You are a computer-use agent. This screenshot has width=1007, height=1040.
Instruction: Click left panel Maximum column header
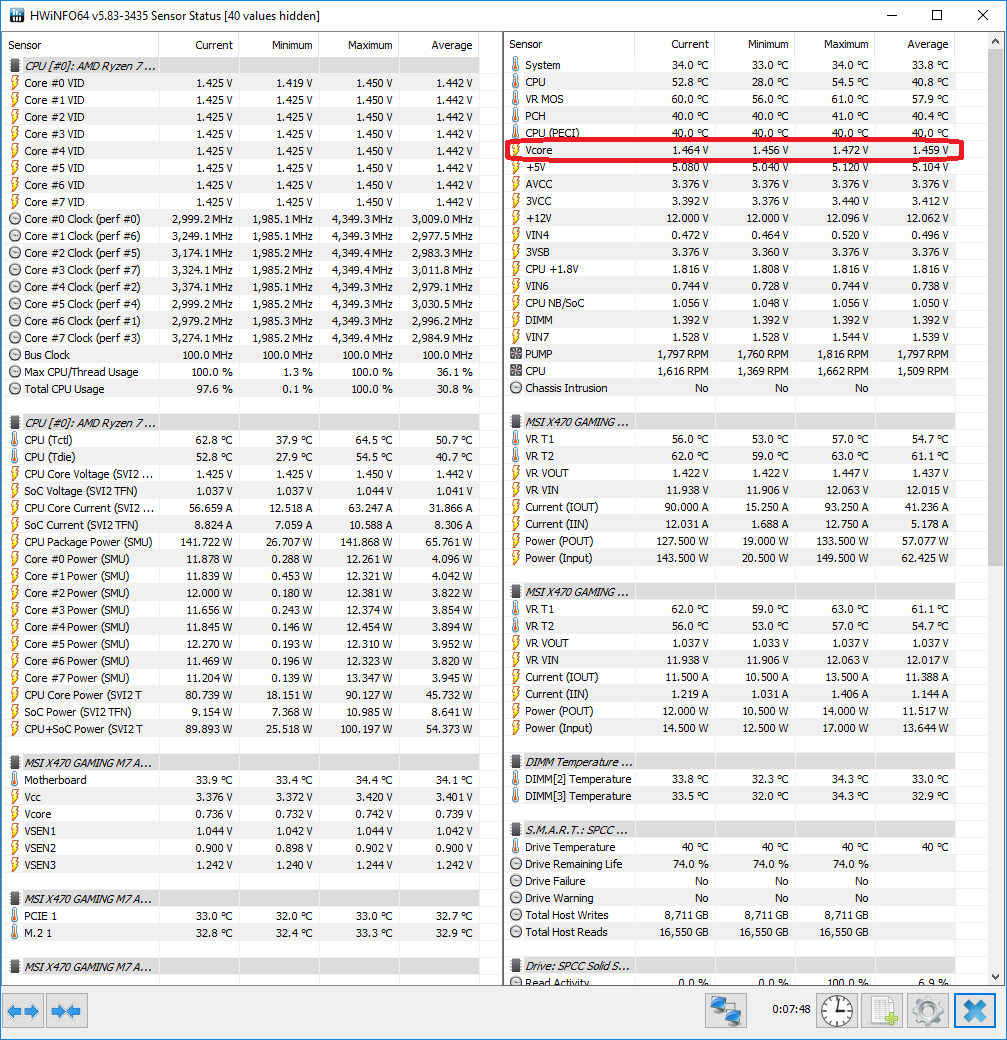coord(359,45)
